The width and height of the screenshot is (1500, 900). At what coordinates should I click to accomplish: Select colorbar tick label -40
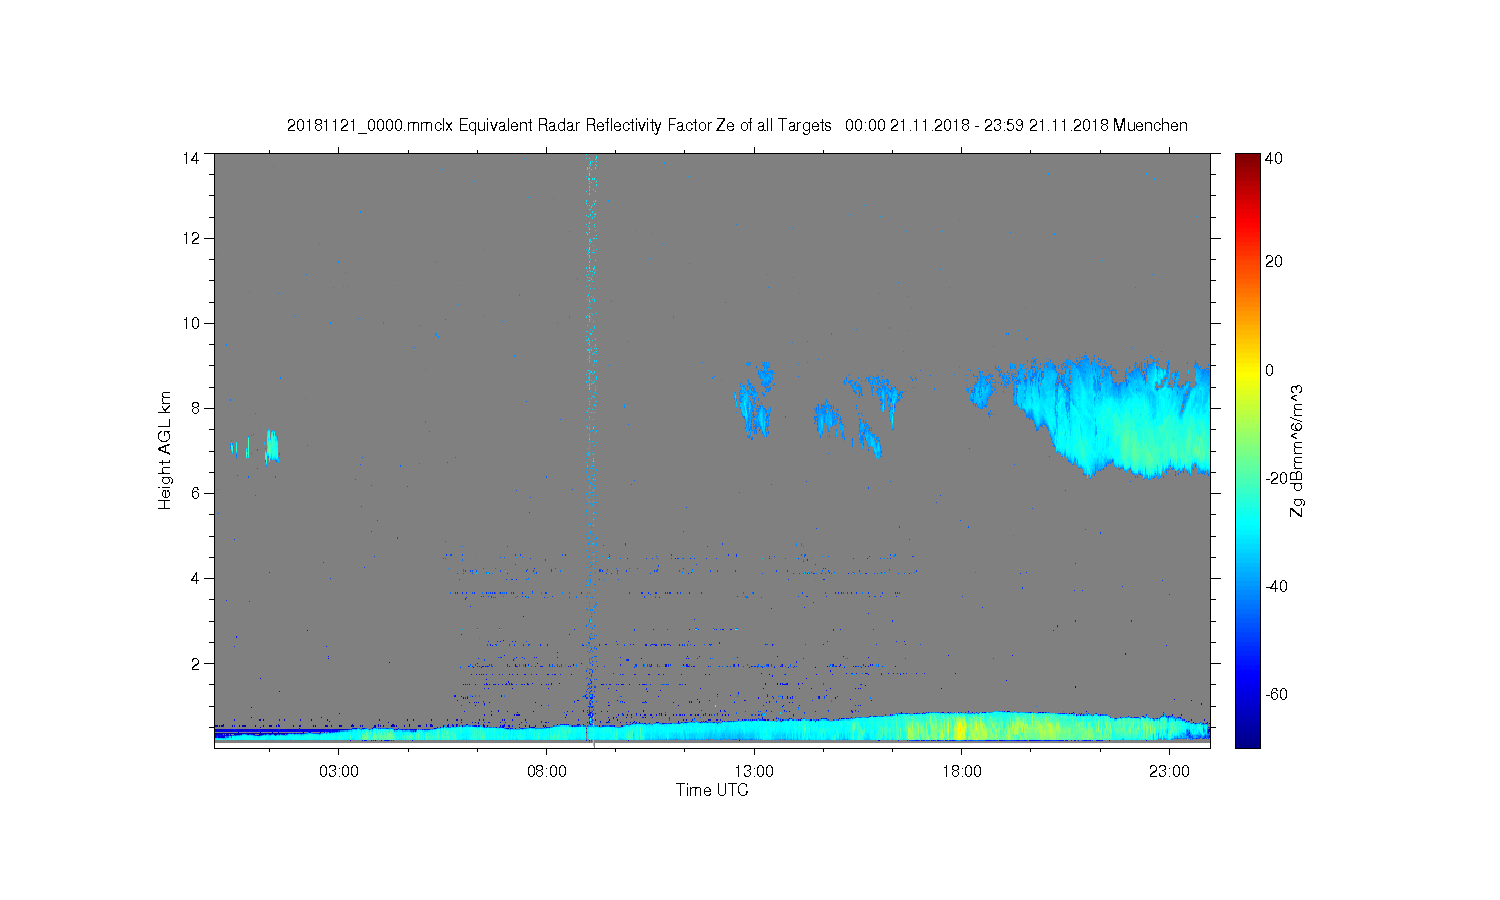[x=1277, y=586]
